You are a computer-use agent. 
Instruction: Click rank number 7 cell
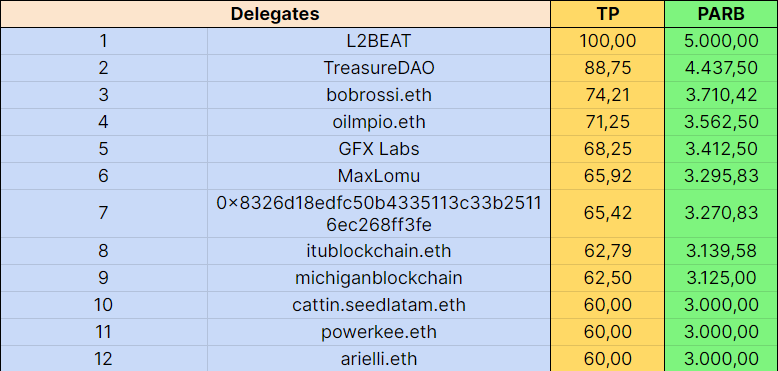[103, 213]
